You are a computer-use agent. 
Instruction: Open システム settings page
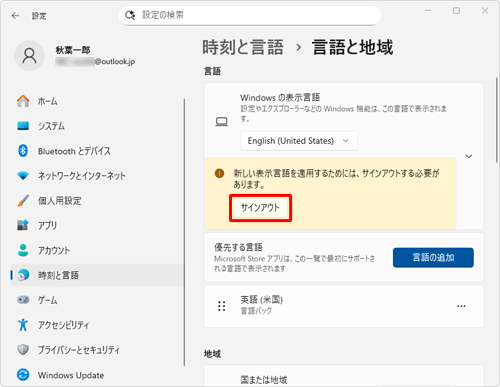pos(97,126)
